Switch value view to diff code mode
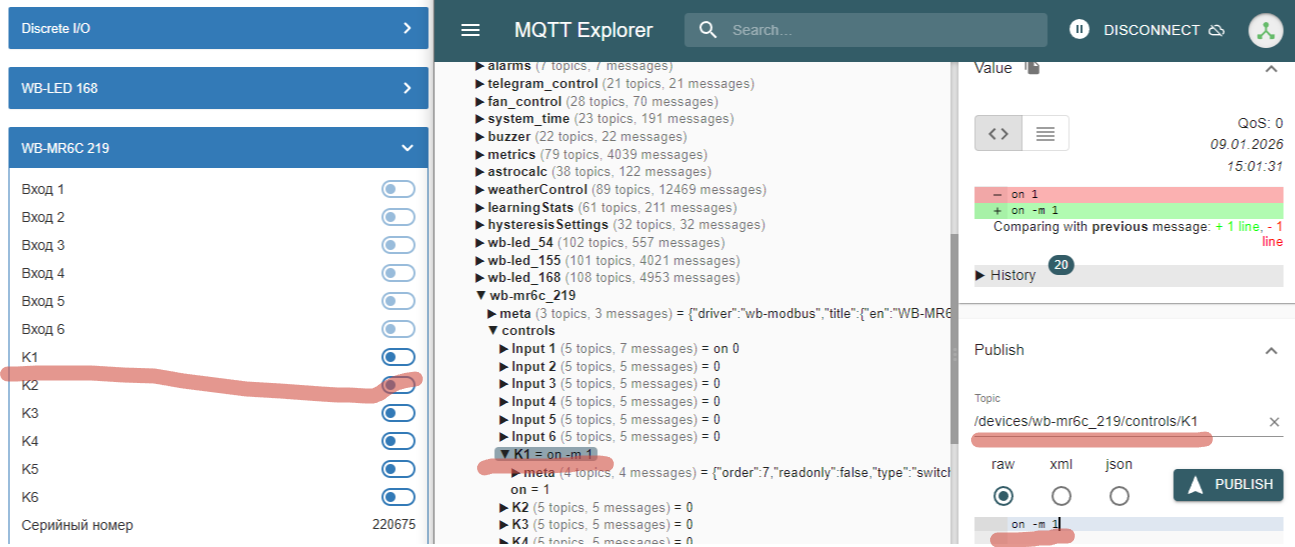 coord(998,133)
